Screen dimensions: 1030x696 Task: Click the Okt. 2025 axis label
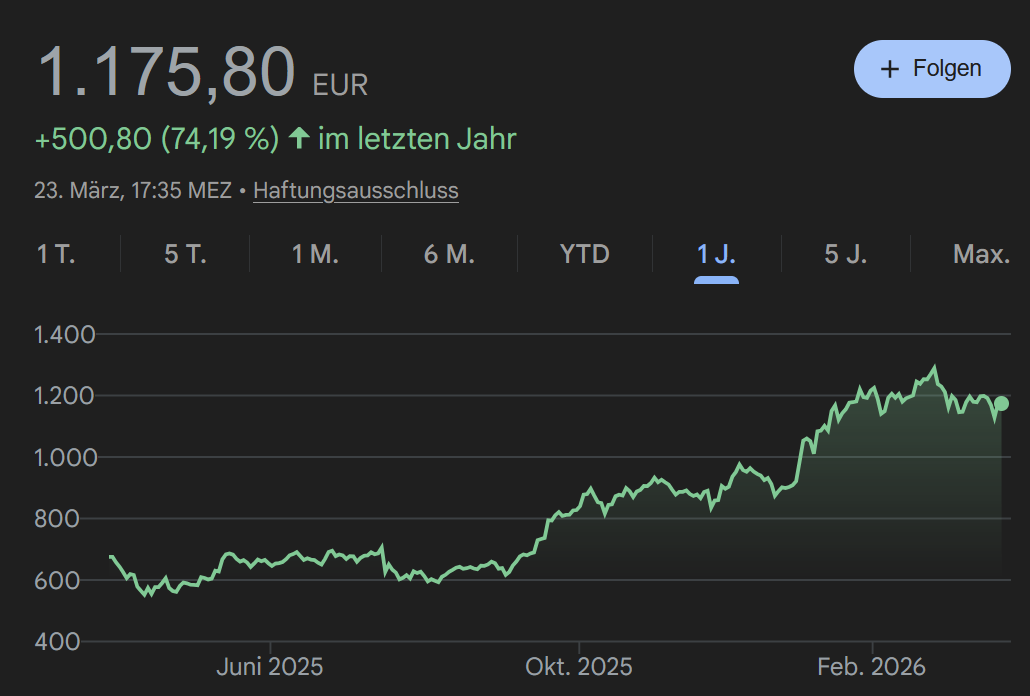pyautogui.click(x=579, y=666)
